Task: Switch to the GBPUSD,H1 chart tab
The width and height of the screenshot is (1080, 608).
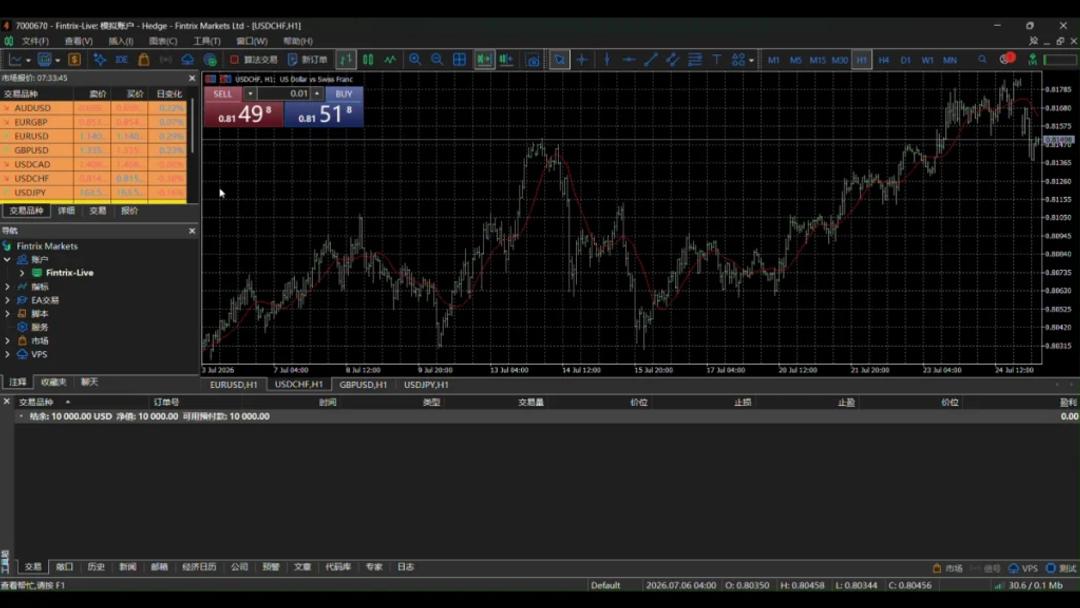Action: click(x=363, y=384)
